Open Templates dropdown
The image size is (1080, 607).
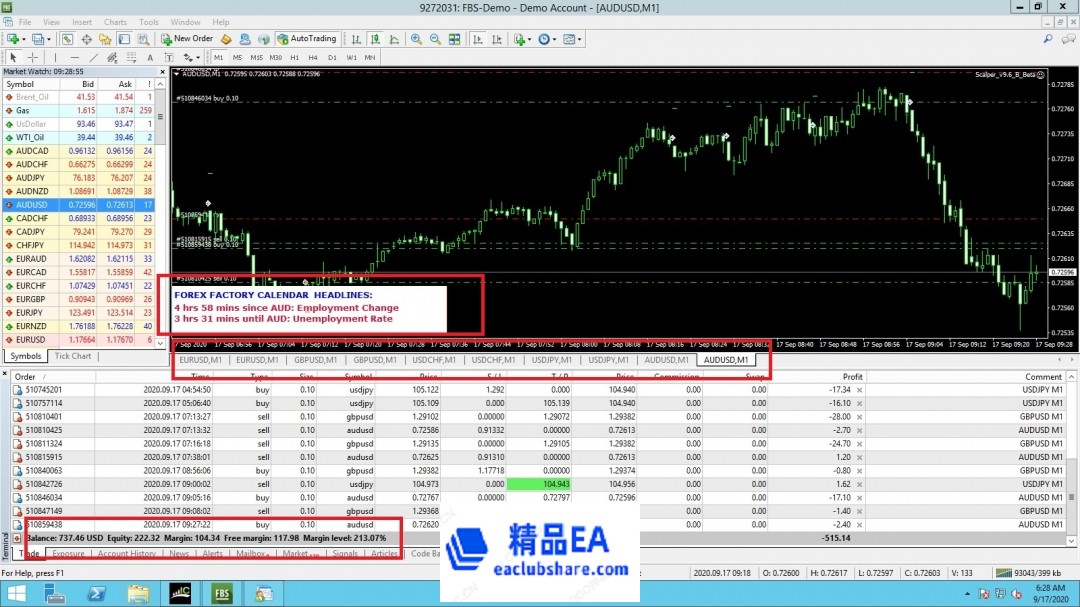(x=572, y=39)
